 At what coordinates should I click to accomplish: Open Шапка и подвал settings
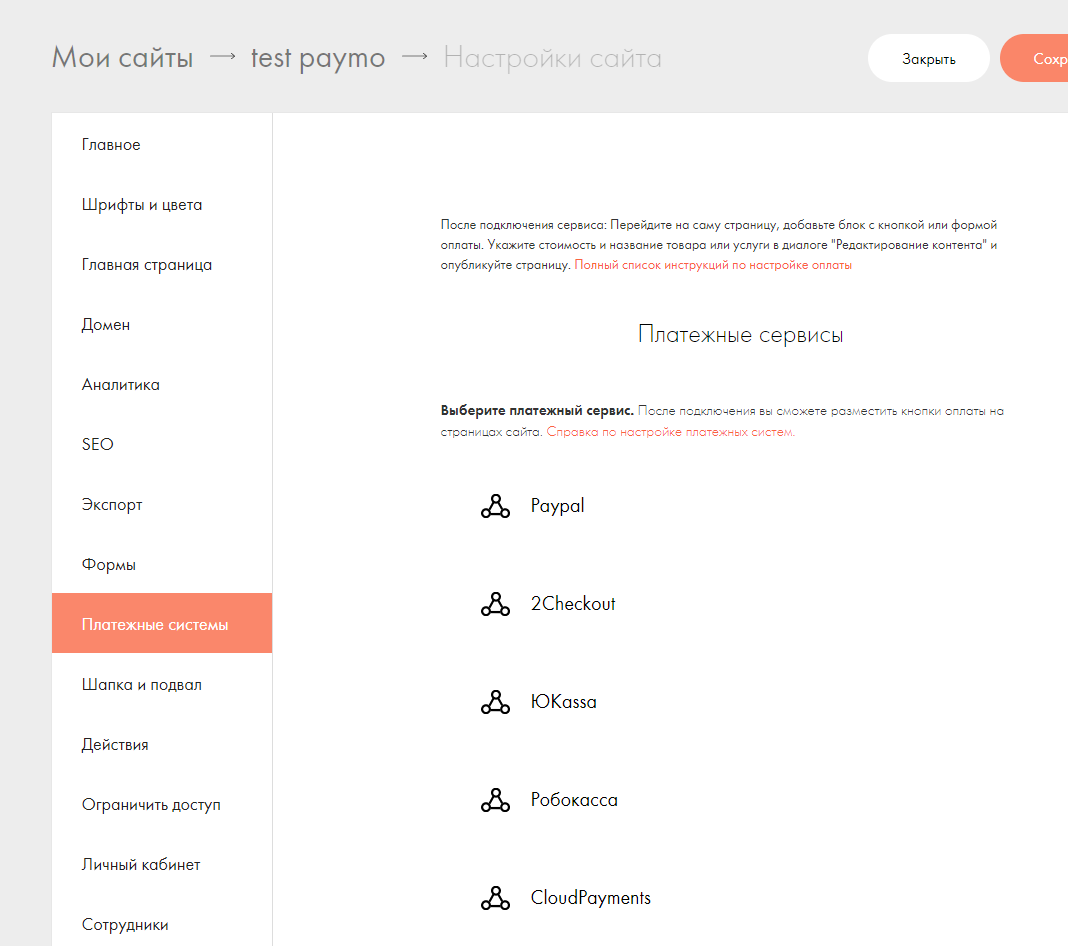(x=162, y=684)
